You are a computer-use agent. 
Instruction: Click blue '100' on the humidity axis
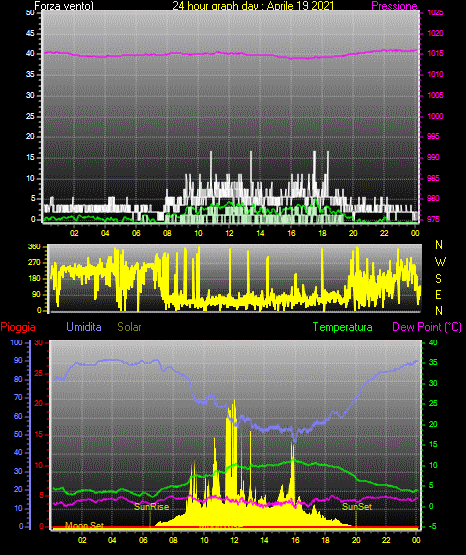point(16,342)
